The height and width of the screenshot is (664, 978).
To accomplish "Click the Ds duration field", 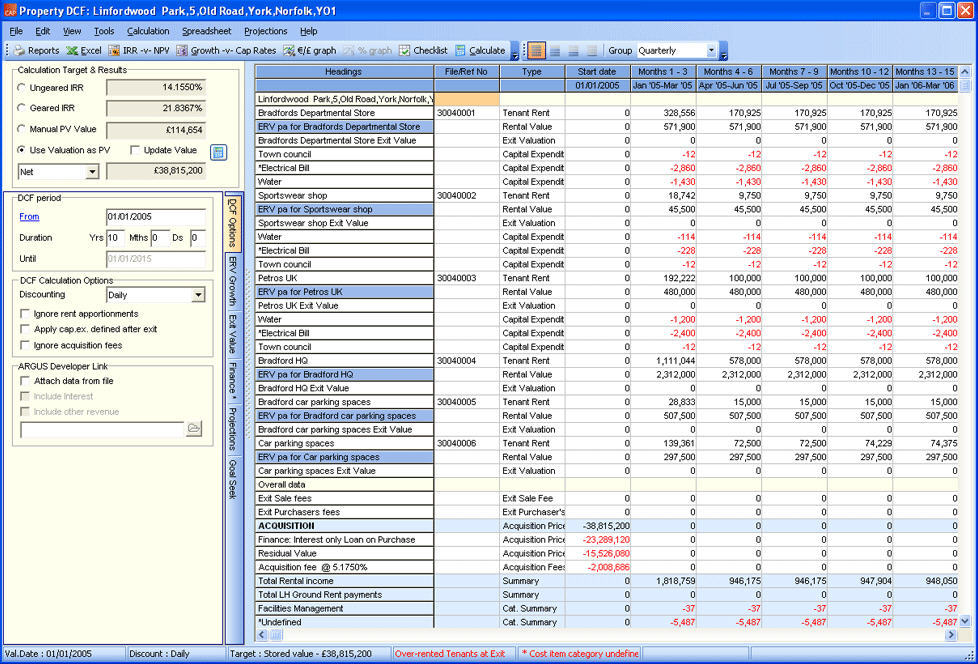I will tap(198, 238).
